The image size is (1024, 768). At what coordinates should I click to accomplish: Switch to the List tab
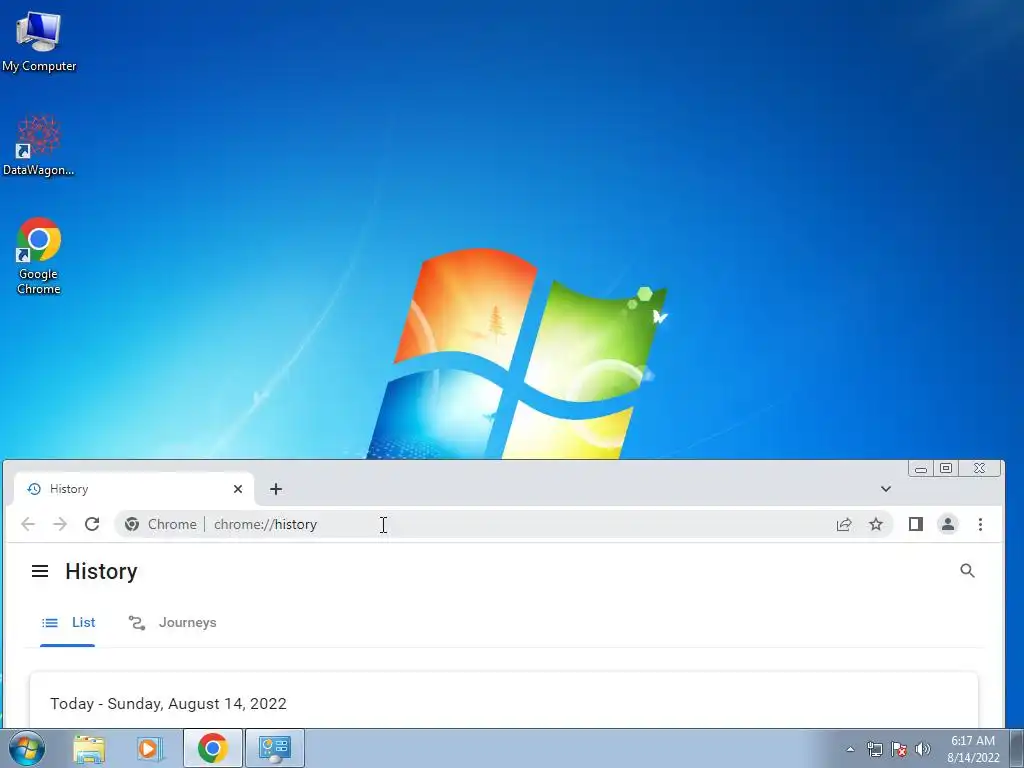pos(68,622)
